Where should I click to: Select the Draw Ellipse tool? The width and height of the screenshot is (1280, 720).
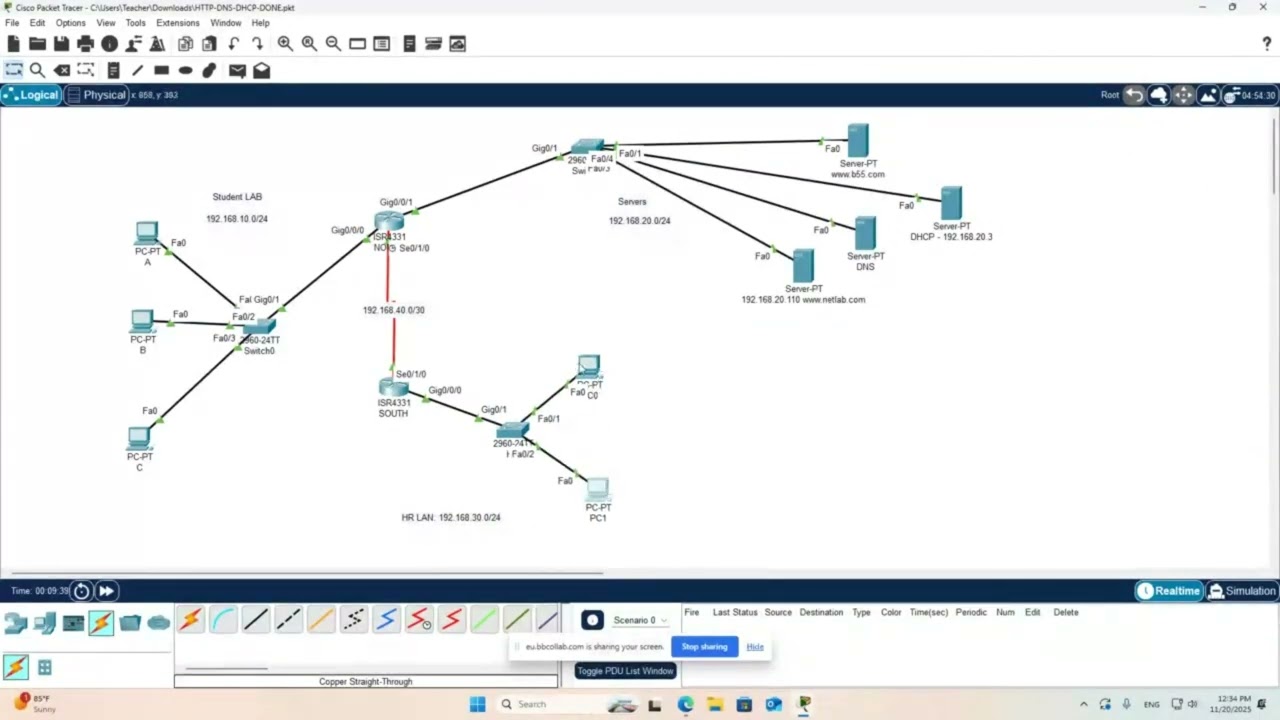pyautogui.click(x=185, y=70)
